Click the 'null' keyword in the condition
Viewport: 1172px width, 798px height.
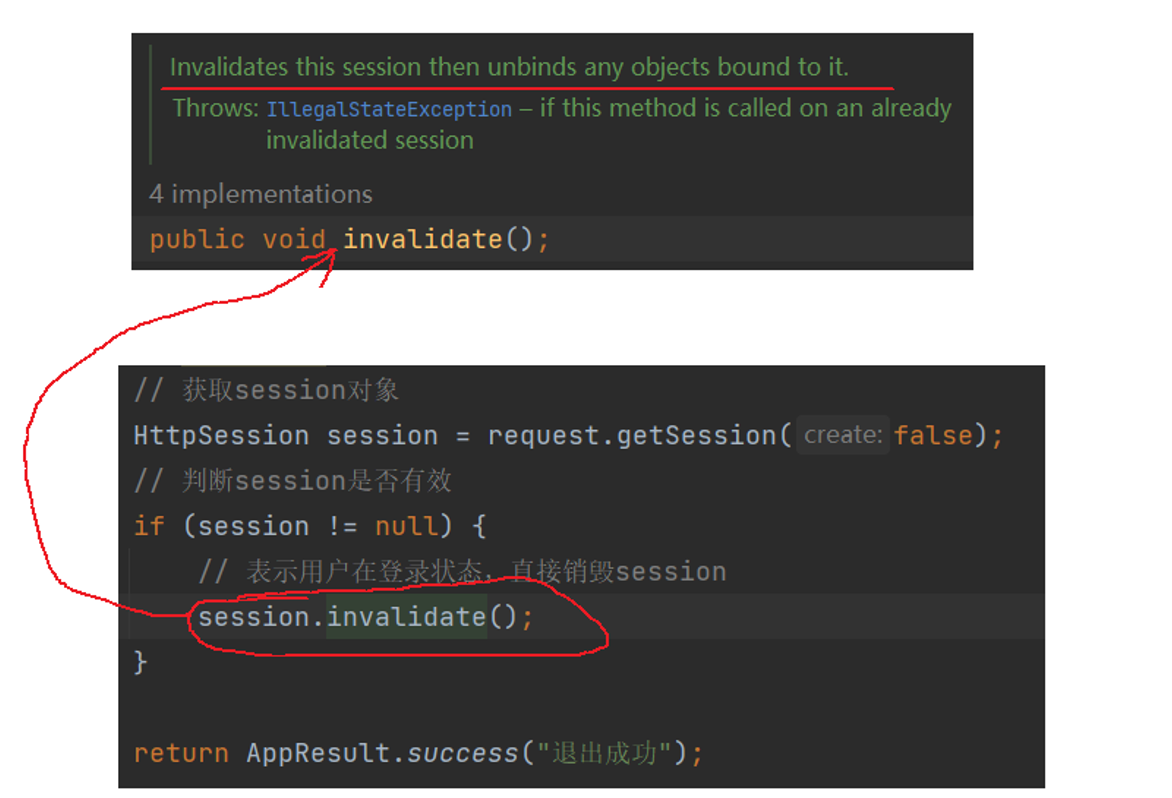(407, 526)
